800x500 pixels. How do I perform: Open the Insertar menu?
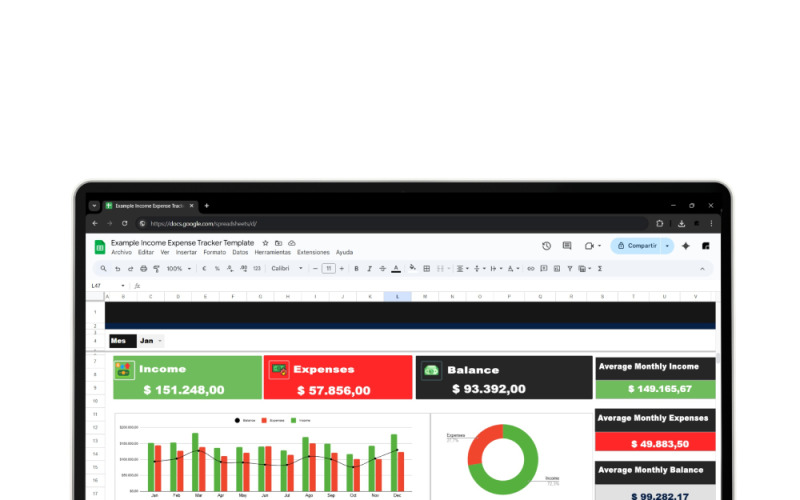coord(186,253)
